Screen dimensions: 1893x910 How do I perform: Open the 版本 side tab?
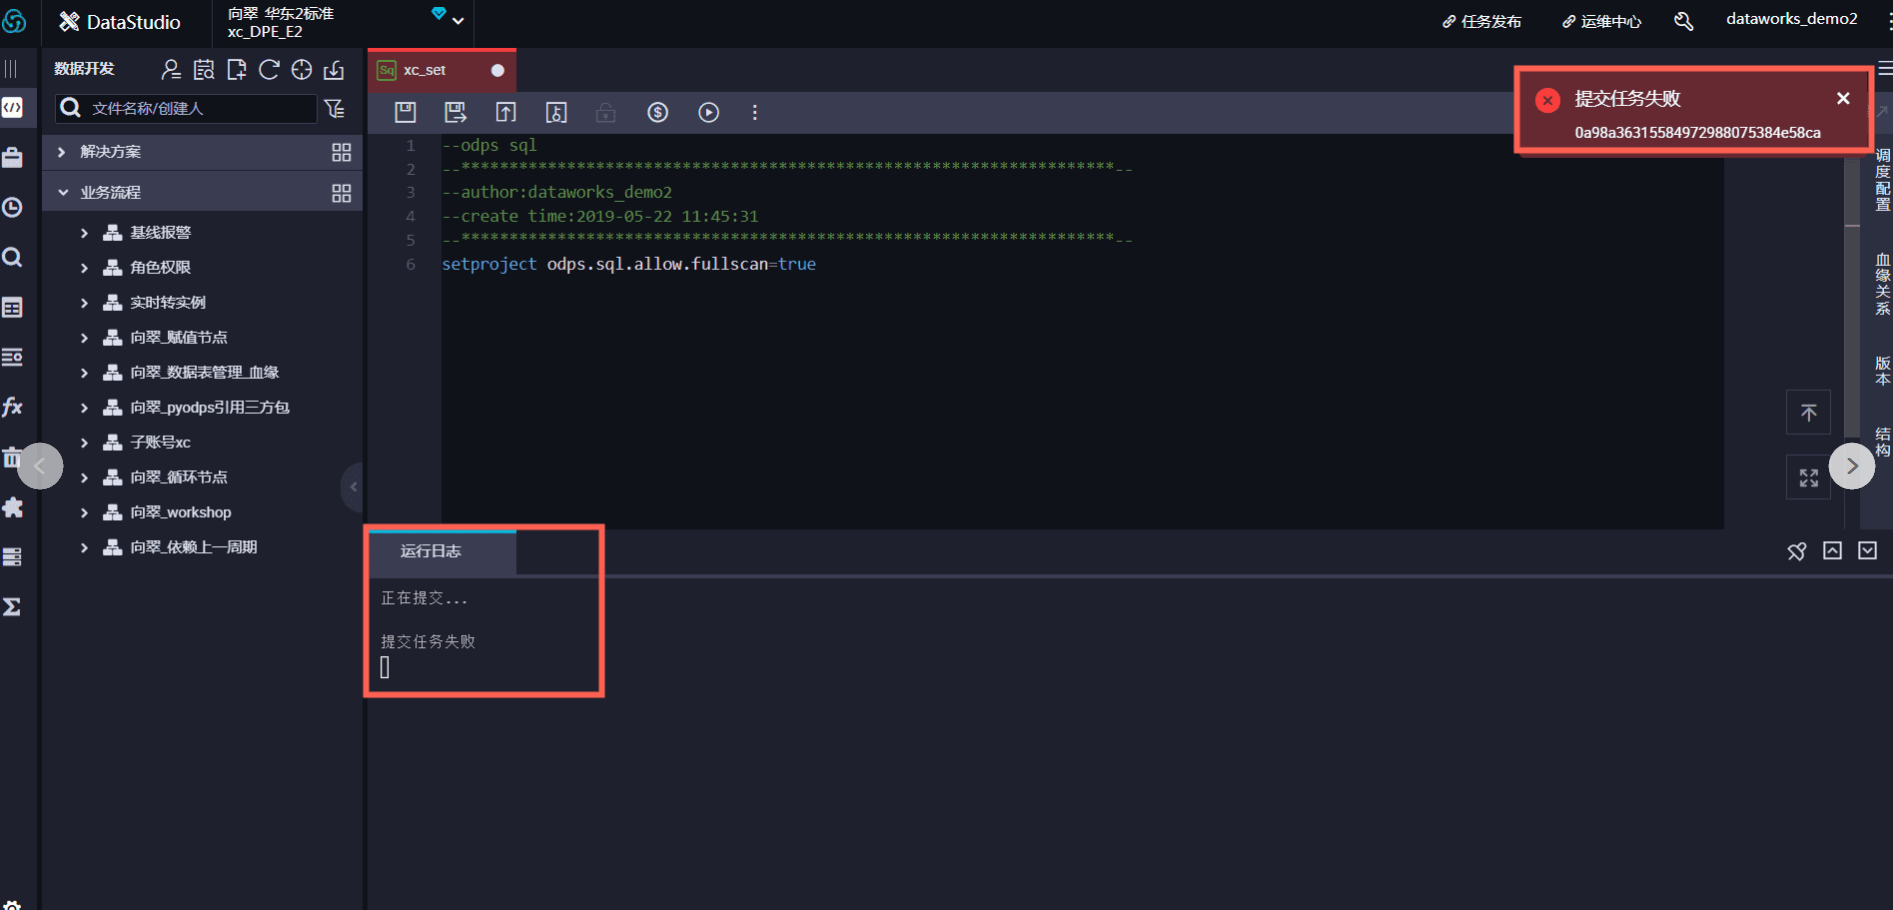pos(1882,370)
